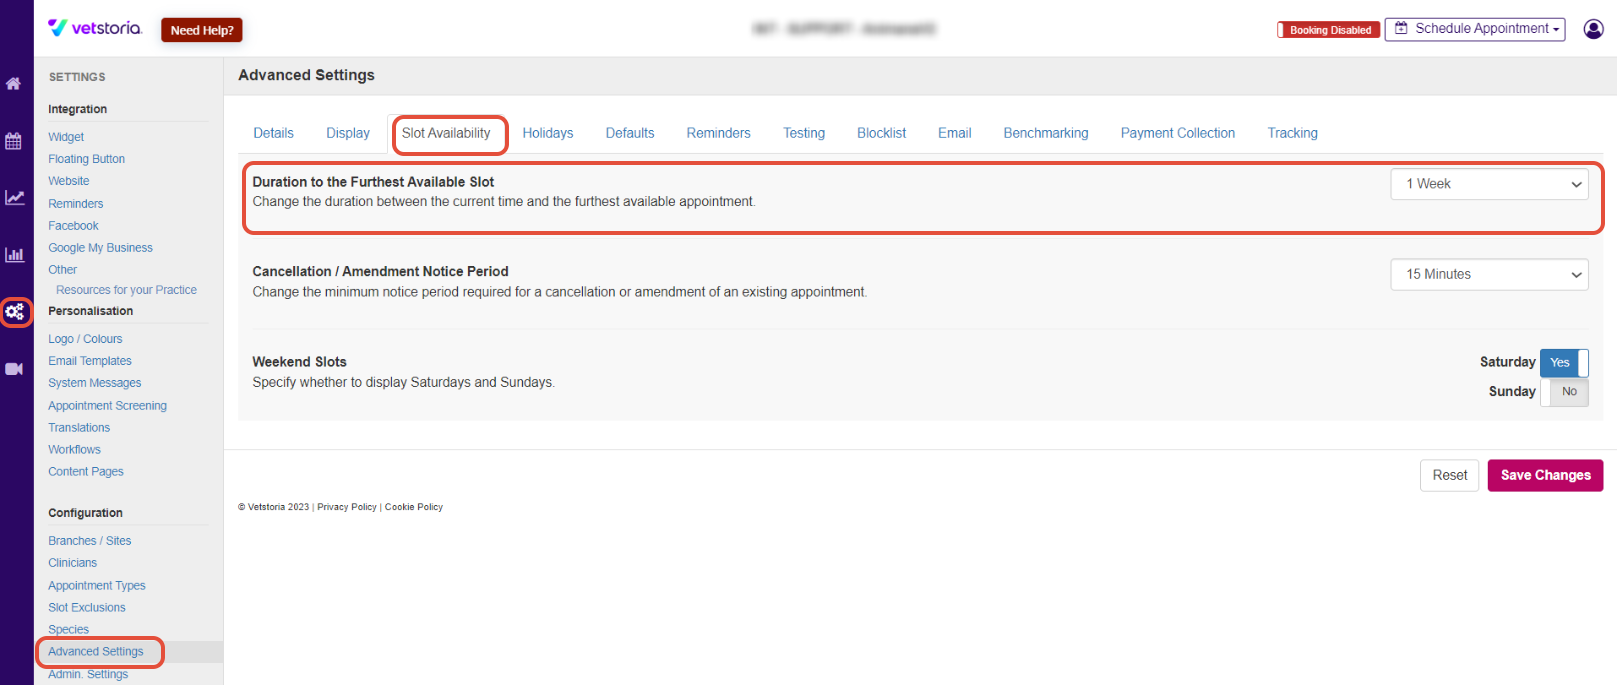Switch to the Reminders tab
Screen dimensions: 1617x685
tap(718, 133)
